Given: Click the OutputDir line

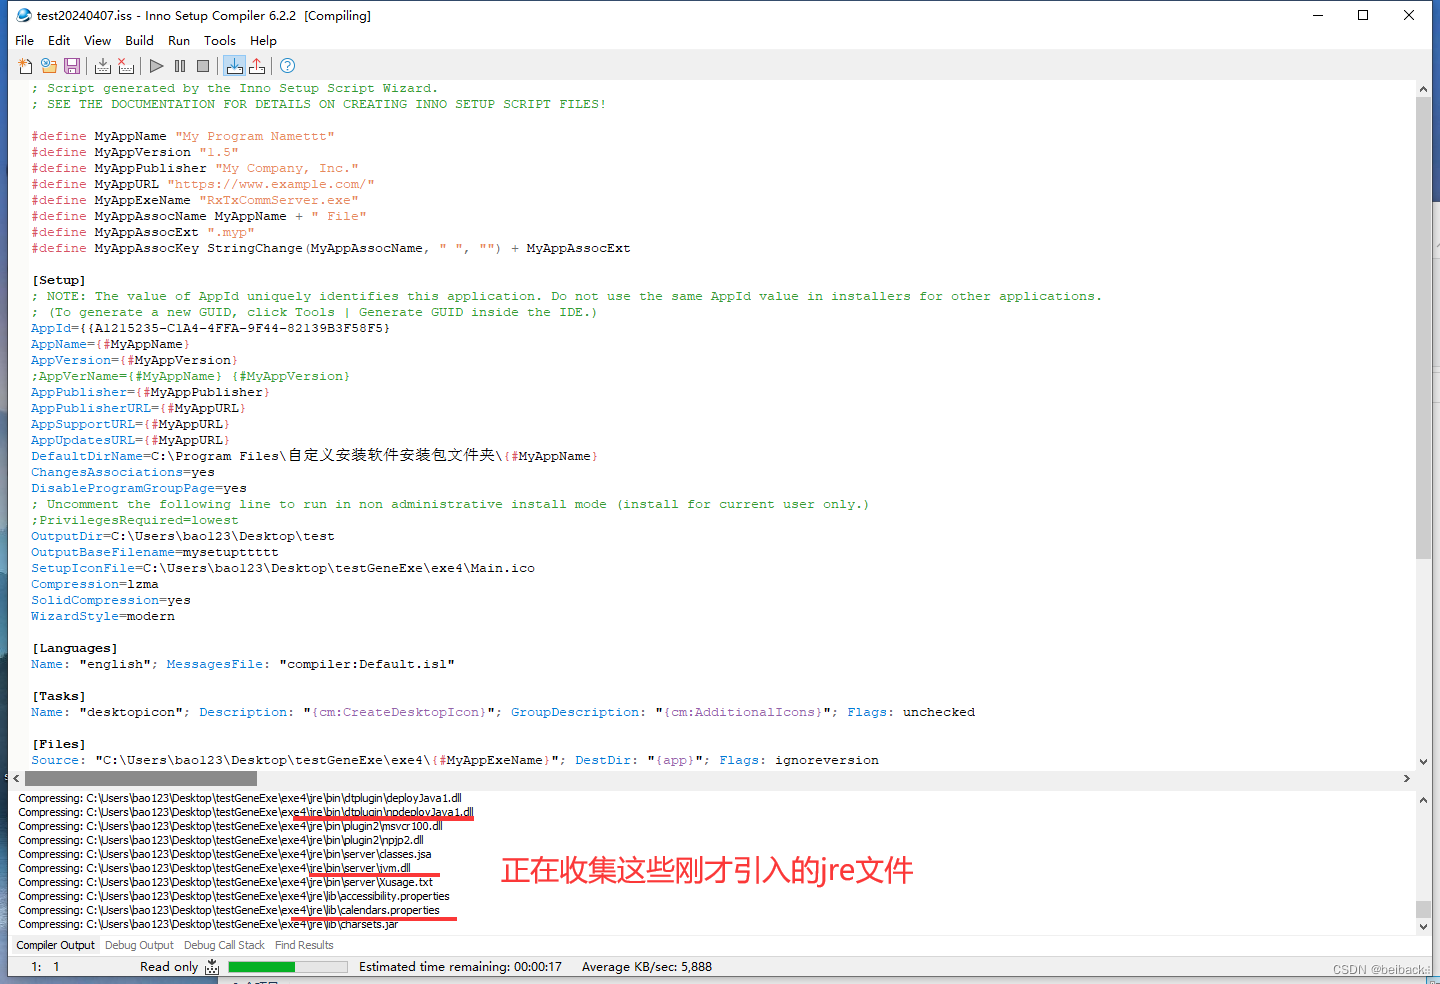Looking at the screenshot, I should tap(183, 536).
